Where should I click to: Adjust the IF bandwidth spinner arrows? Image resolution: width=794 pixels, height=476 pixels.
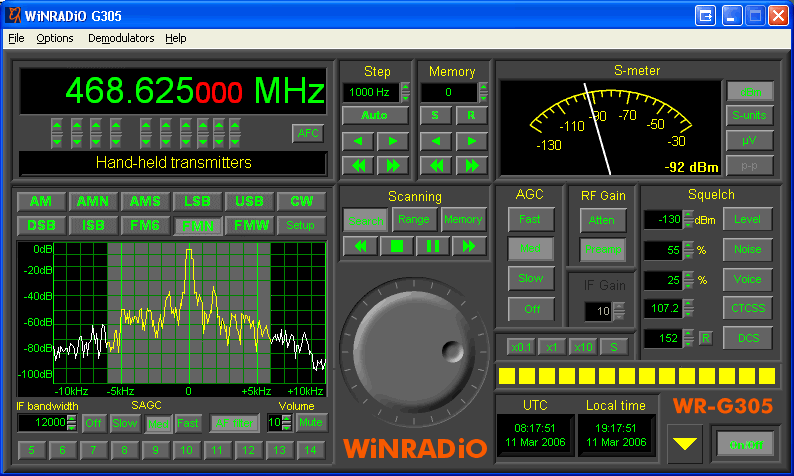[73, 423]
